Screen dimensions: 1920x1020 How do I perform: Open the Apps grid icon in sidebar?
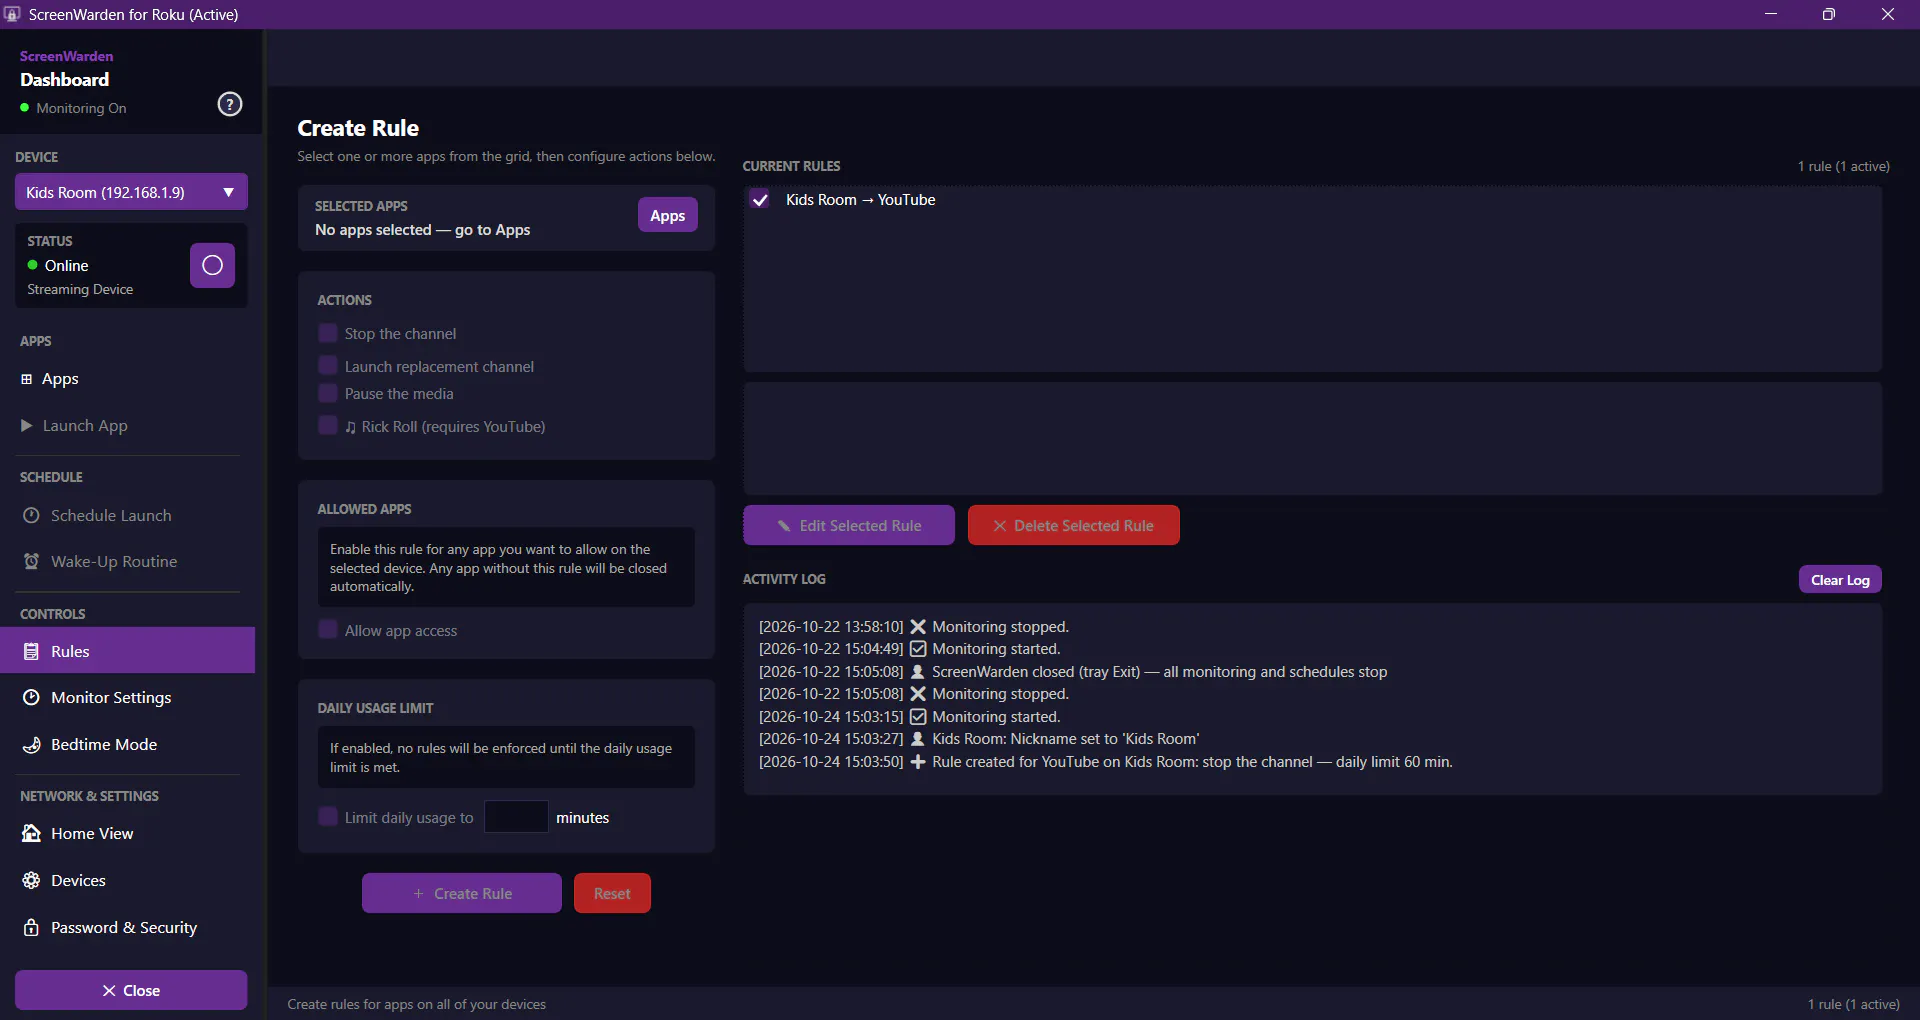click(x=27, y=379)
